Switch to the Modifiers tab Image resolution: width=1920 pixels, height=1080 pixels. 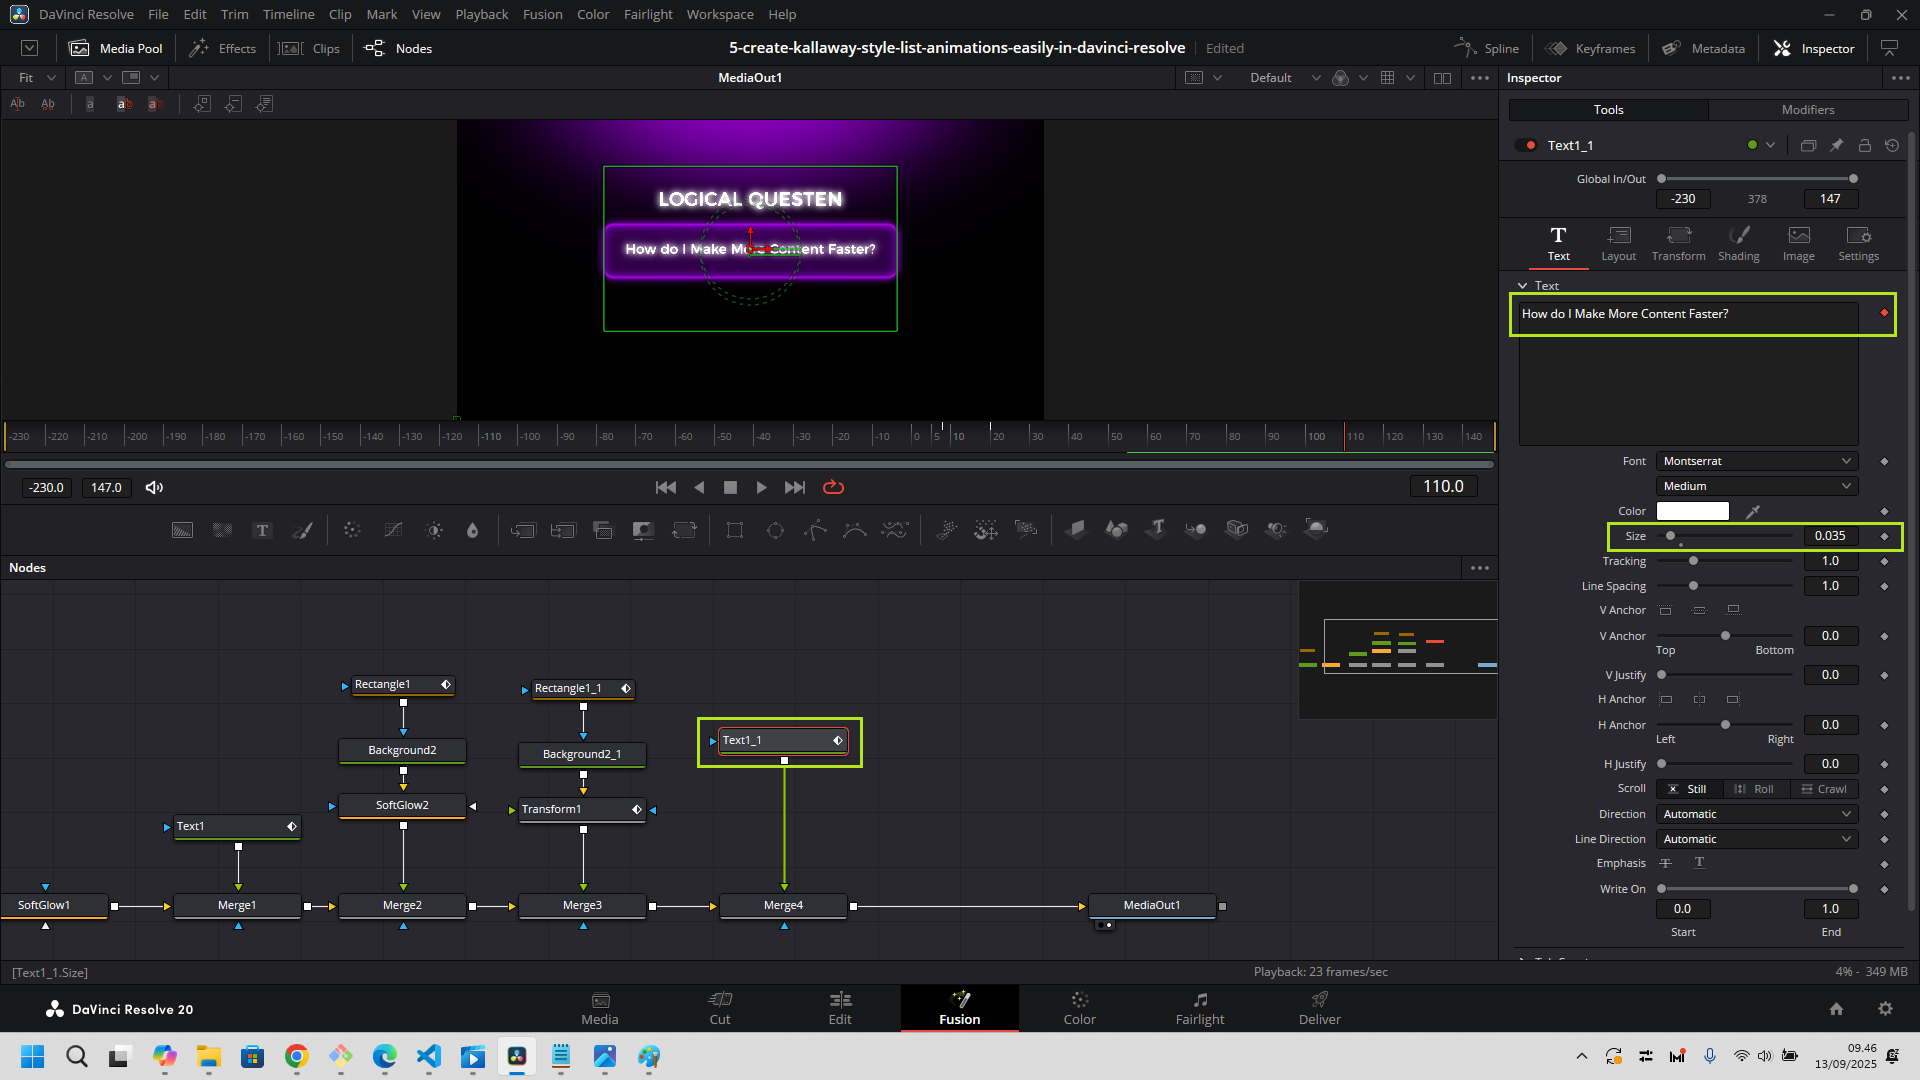(x=1807, y=110)
